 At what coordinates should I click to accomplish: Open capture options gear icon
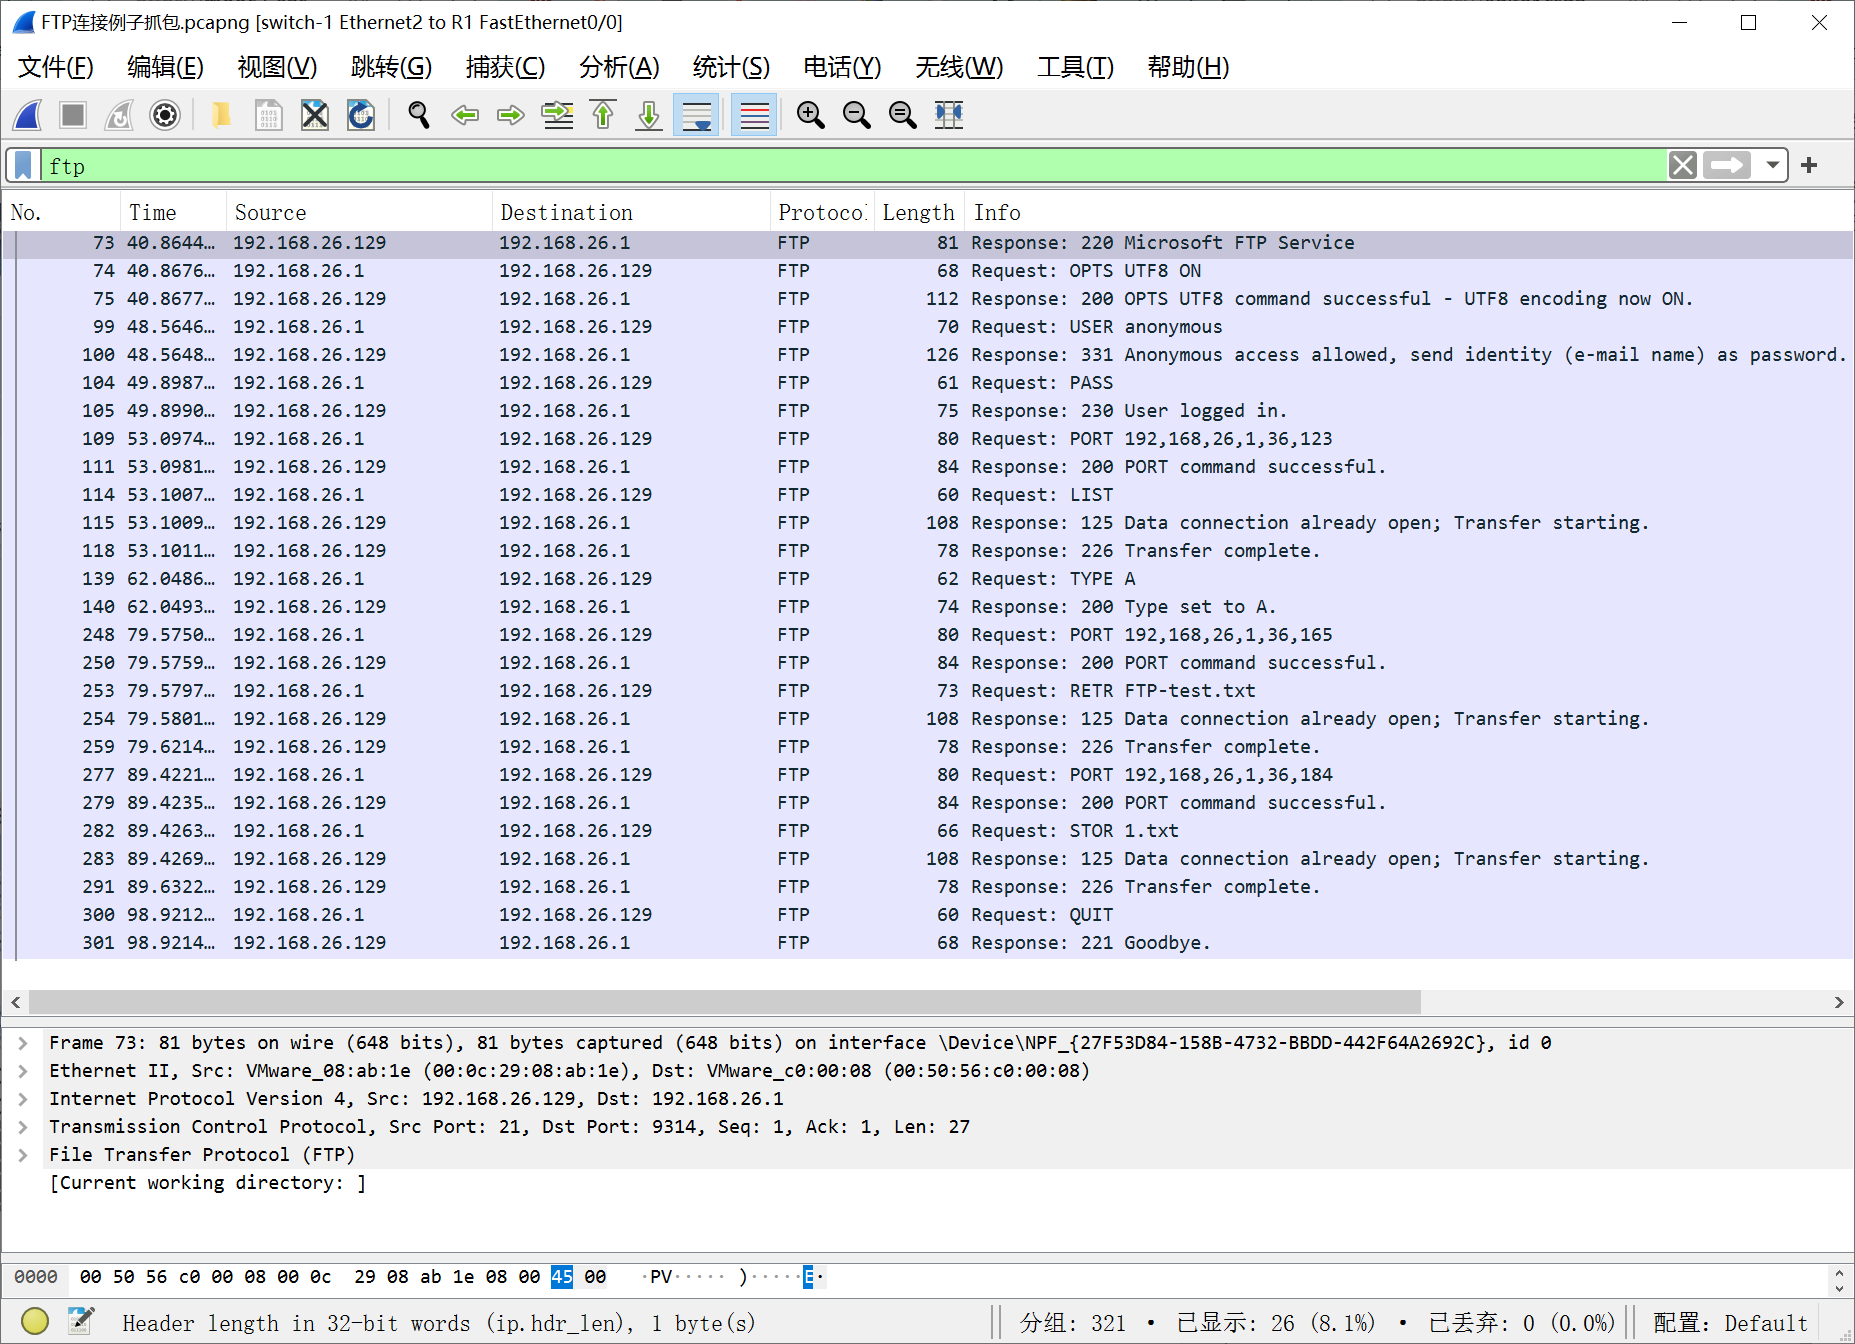[165, 115]
